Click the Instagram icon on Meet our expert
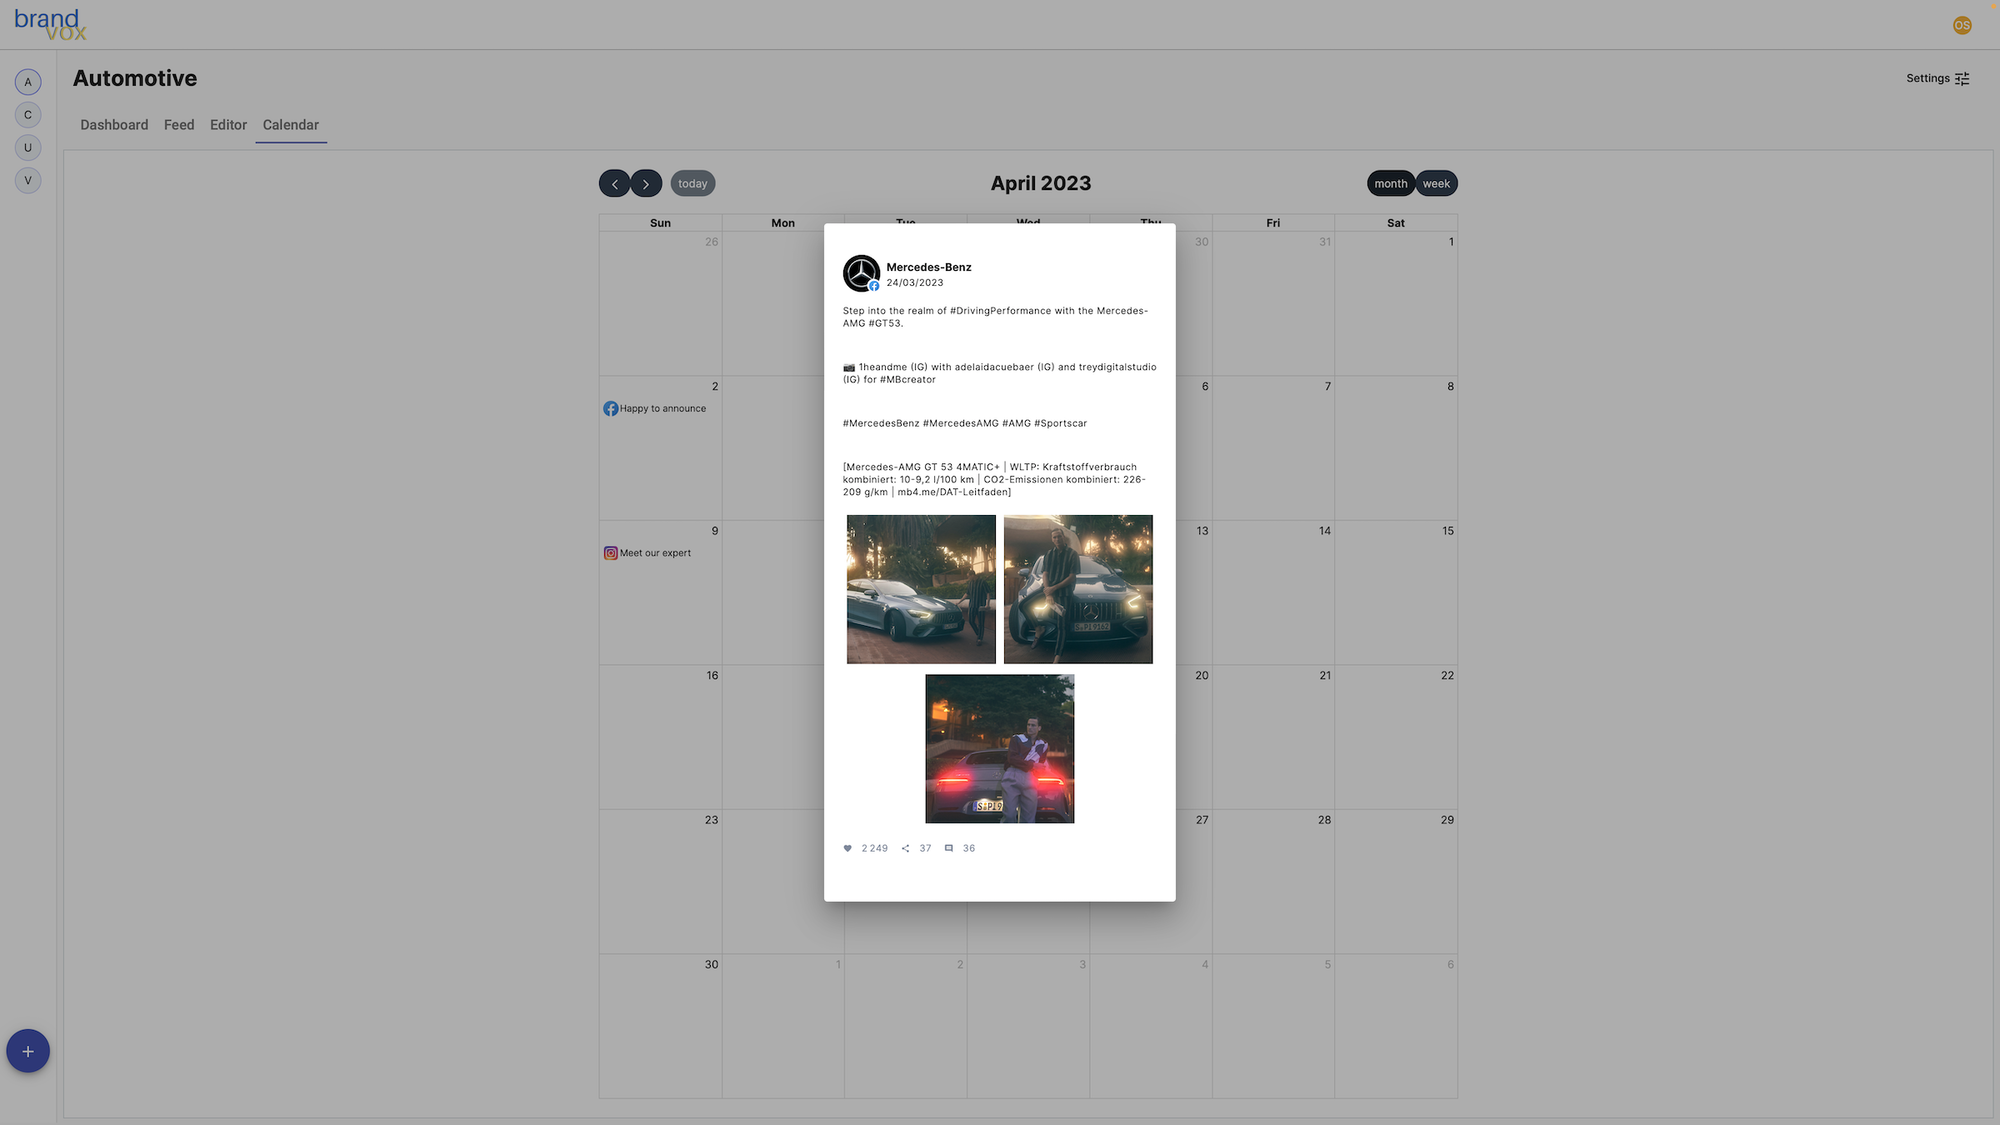The image size is (2000, 1125). point(610,554)
